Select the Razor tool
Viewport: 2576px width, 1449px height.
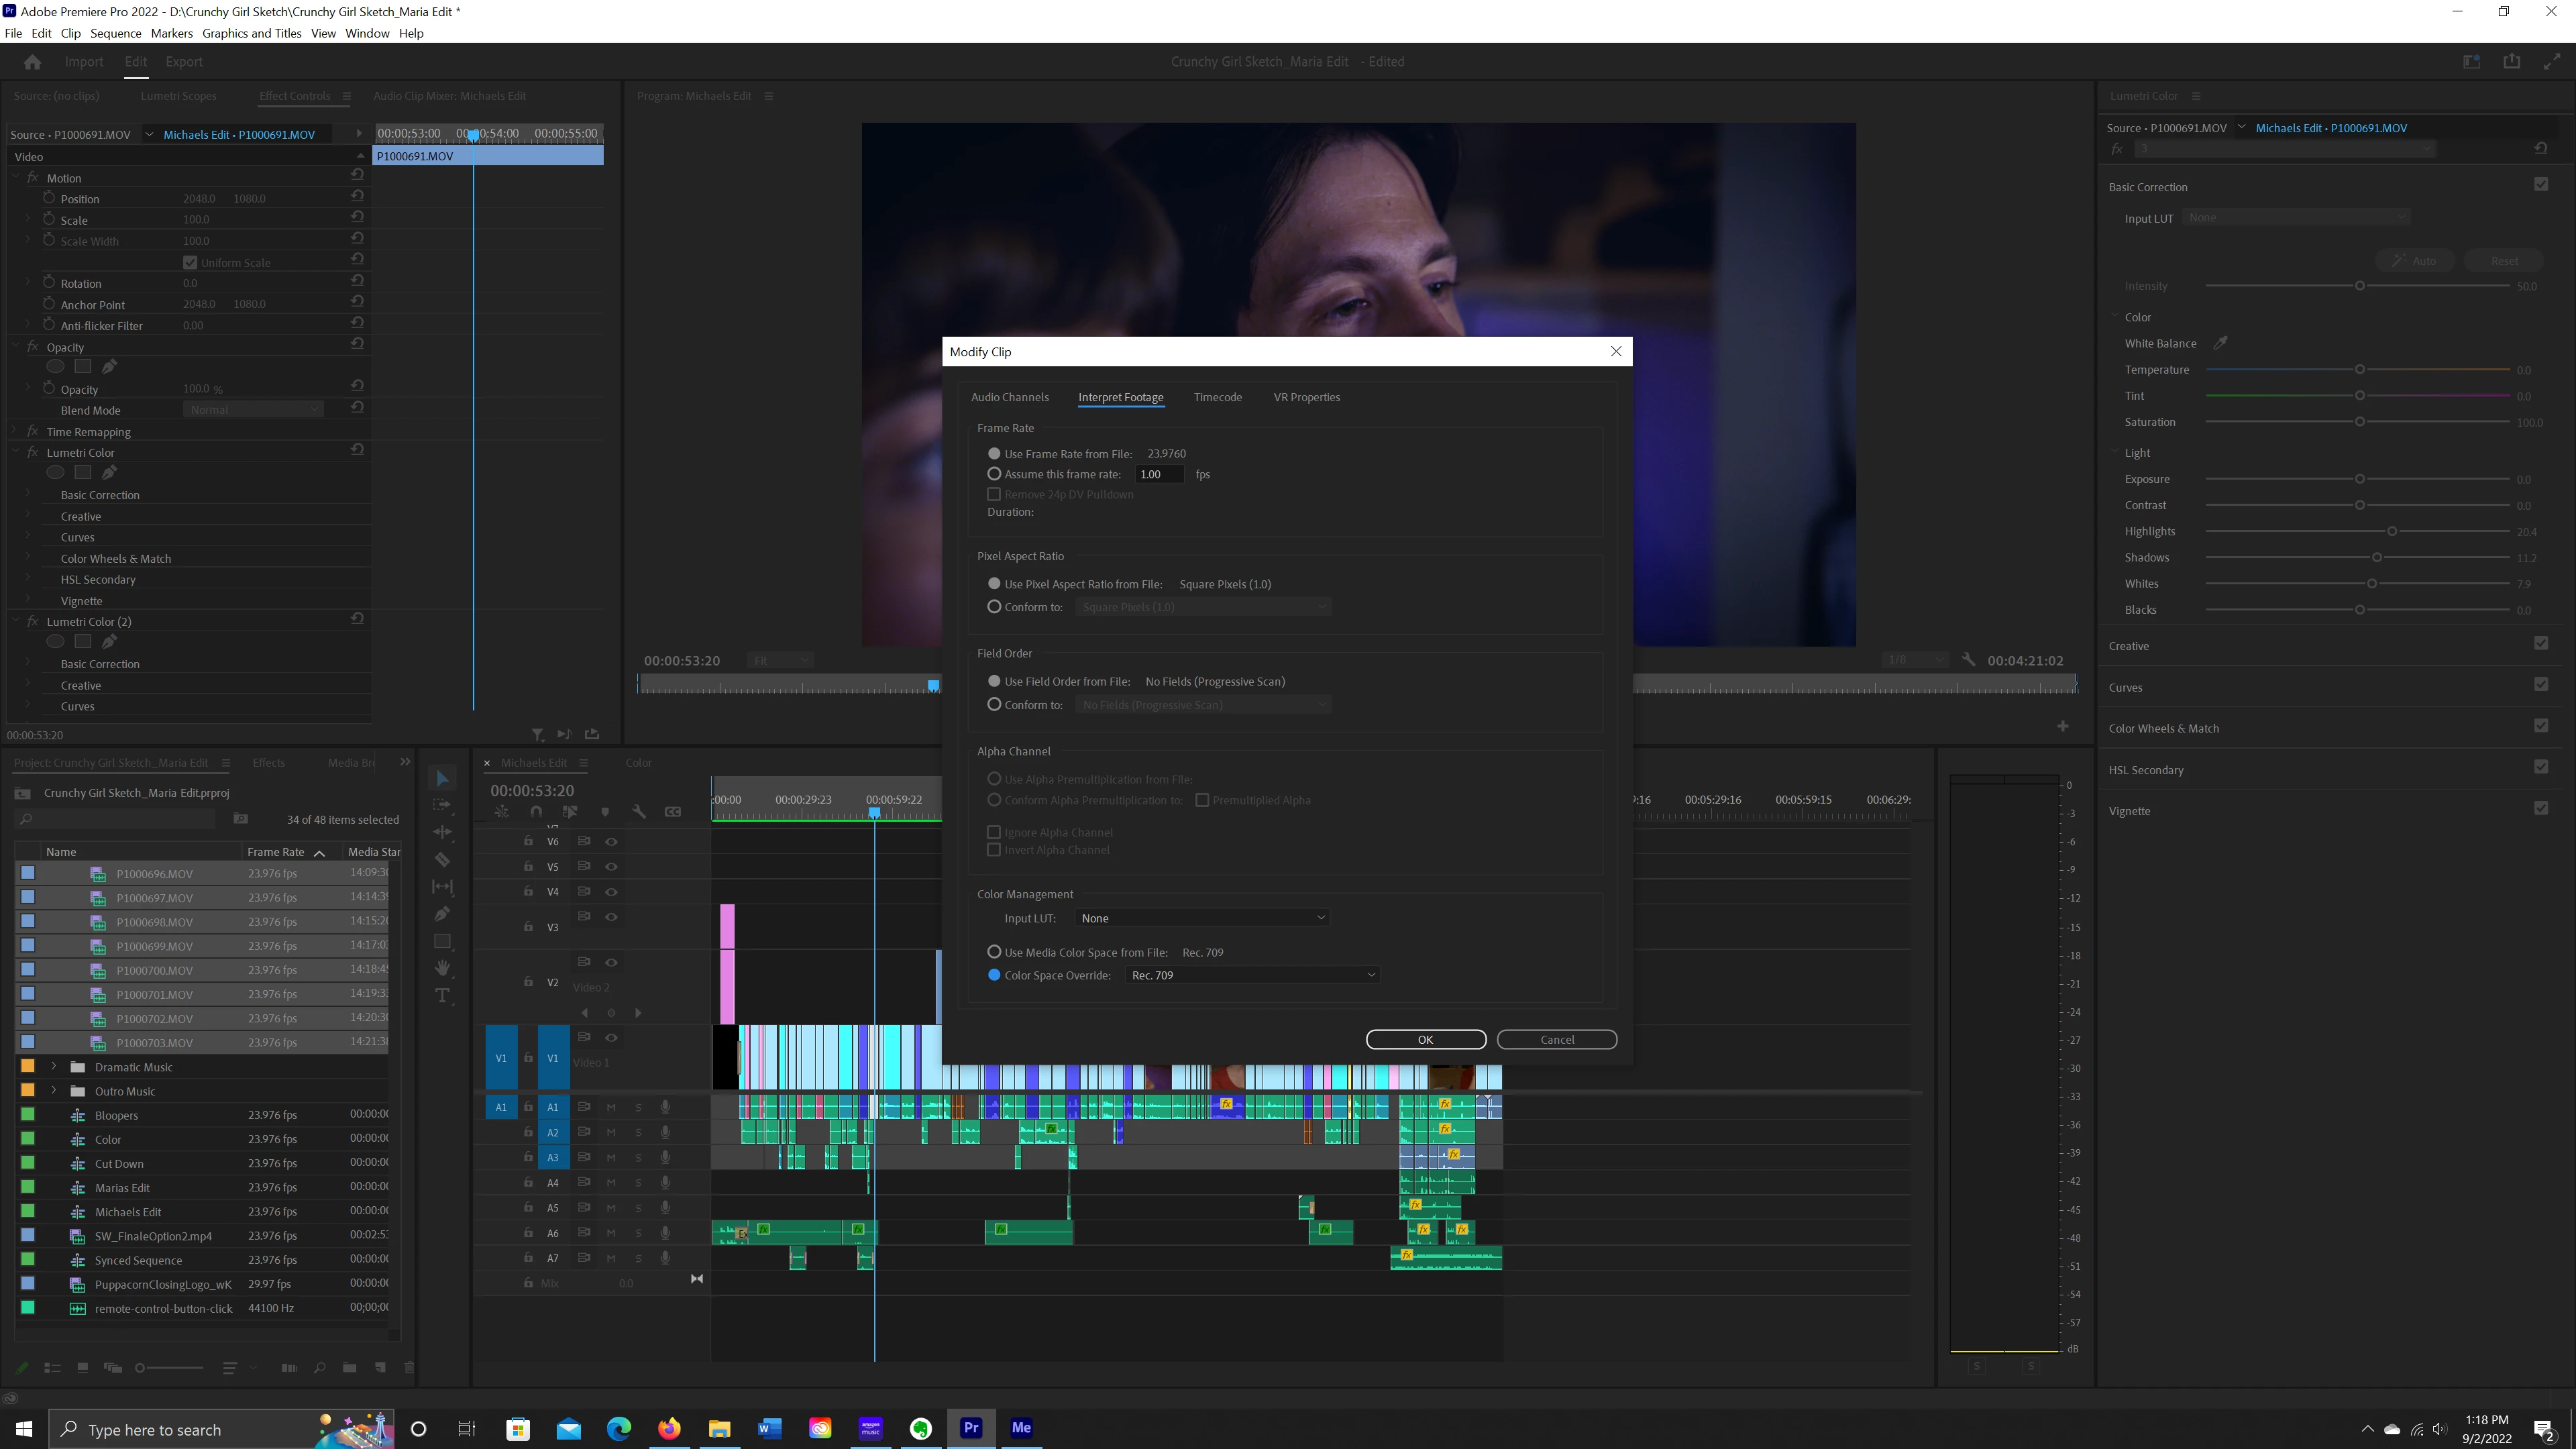[442, 860]
